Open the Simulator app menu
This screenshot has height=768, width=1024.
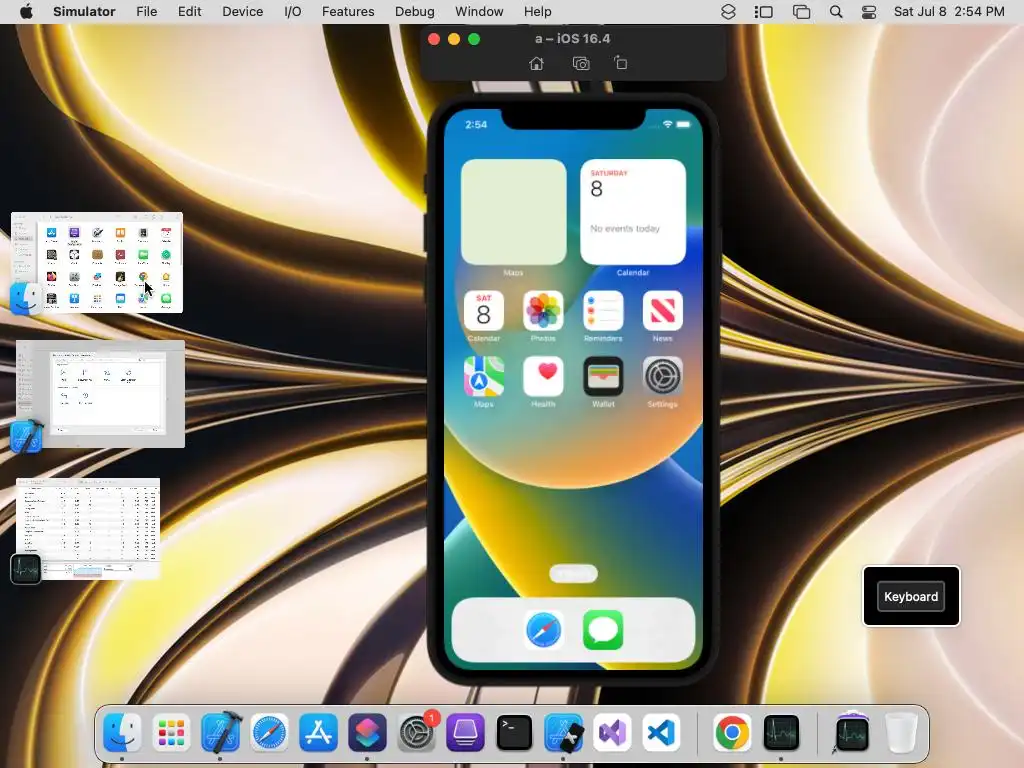(84, 12)
